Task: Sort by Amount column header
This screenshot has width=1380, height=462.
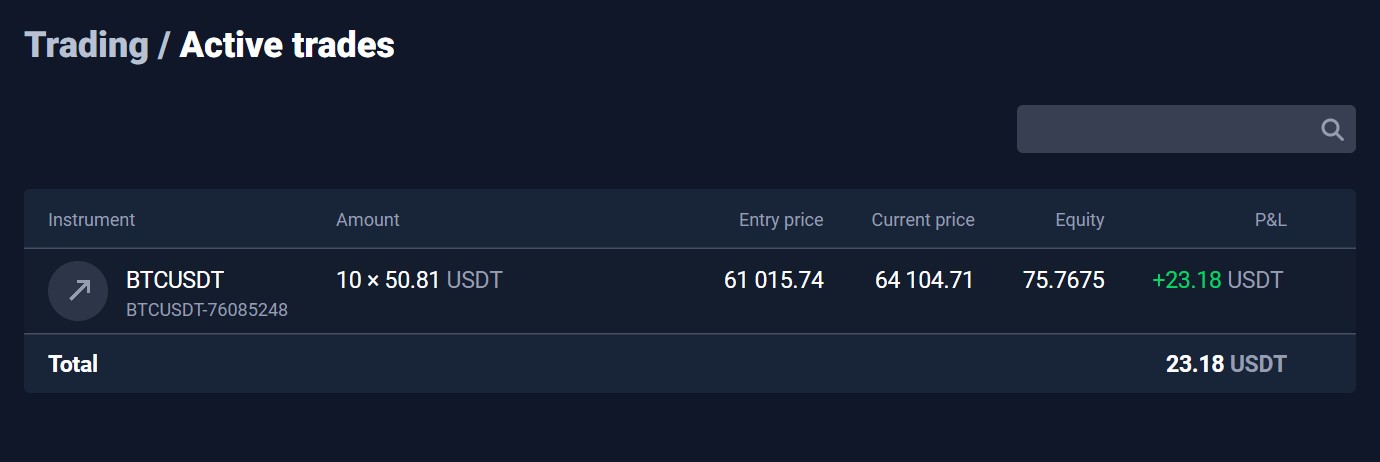Action: 368,220
